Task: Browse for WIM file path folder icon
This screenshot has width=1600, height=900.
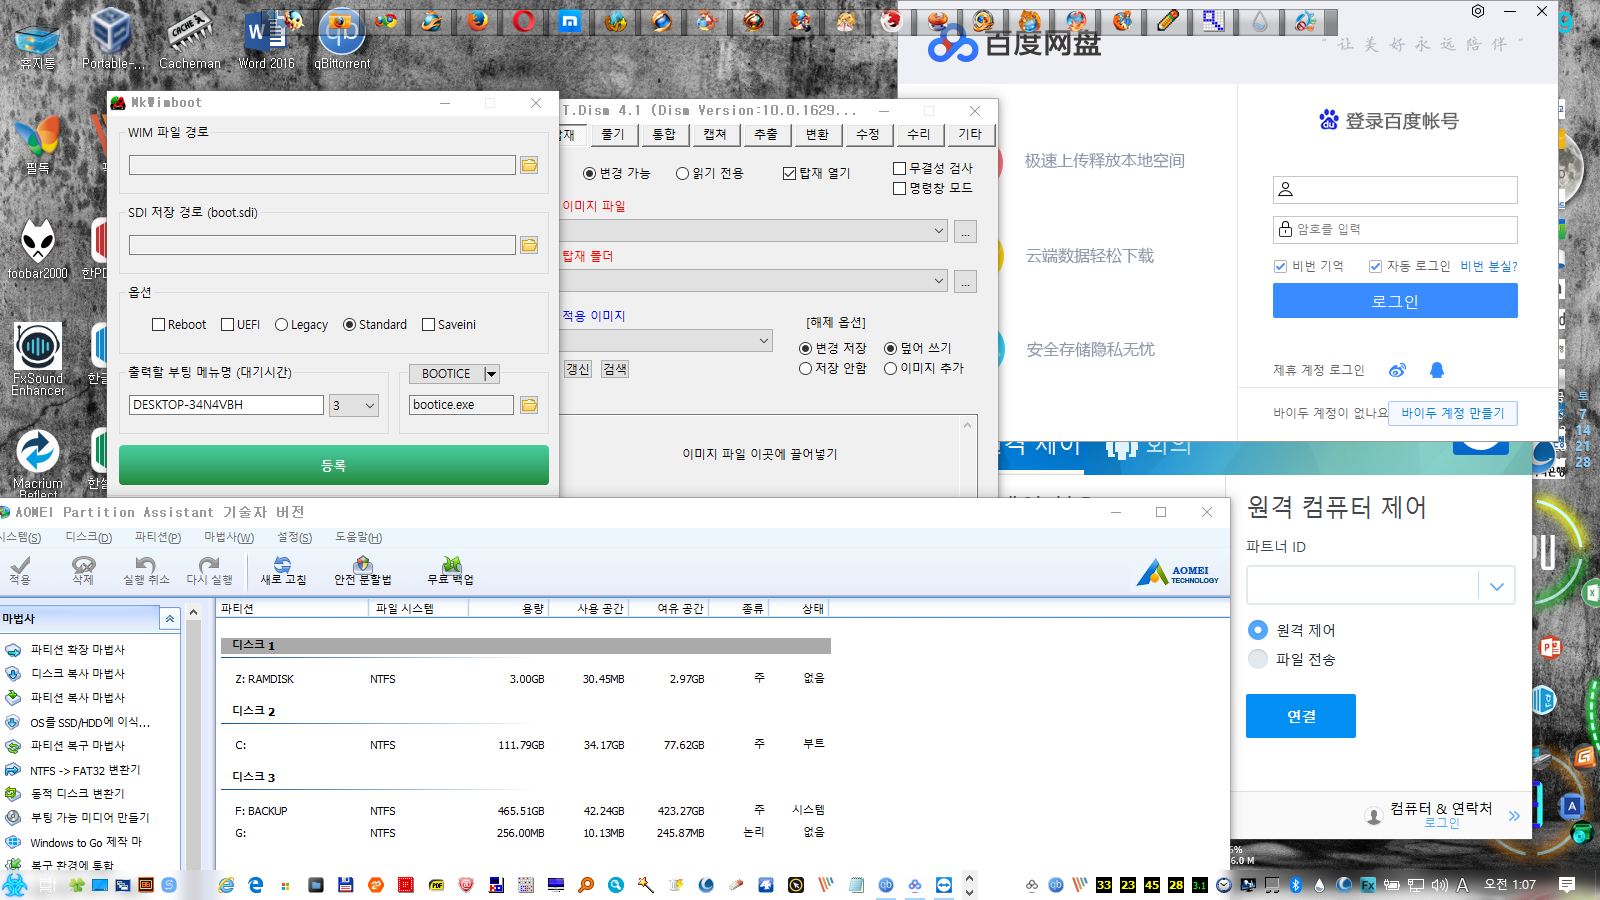Action: click(529, 165)
